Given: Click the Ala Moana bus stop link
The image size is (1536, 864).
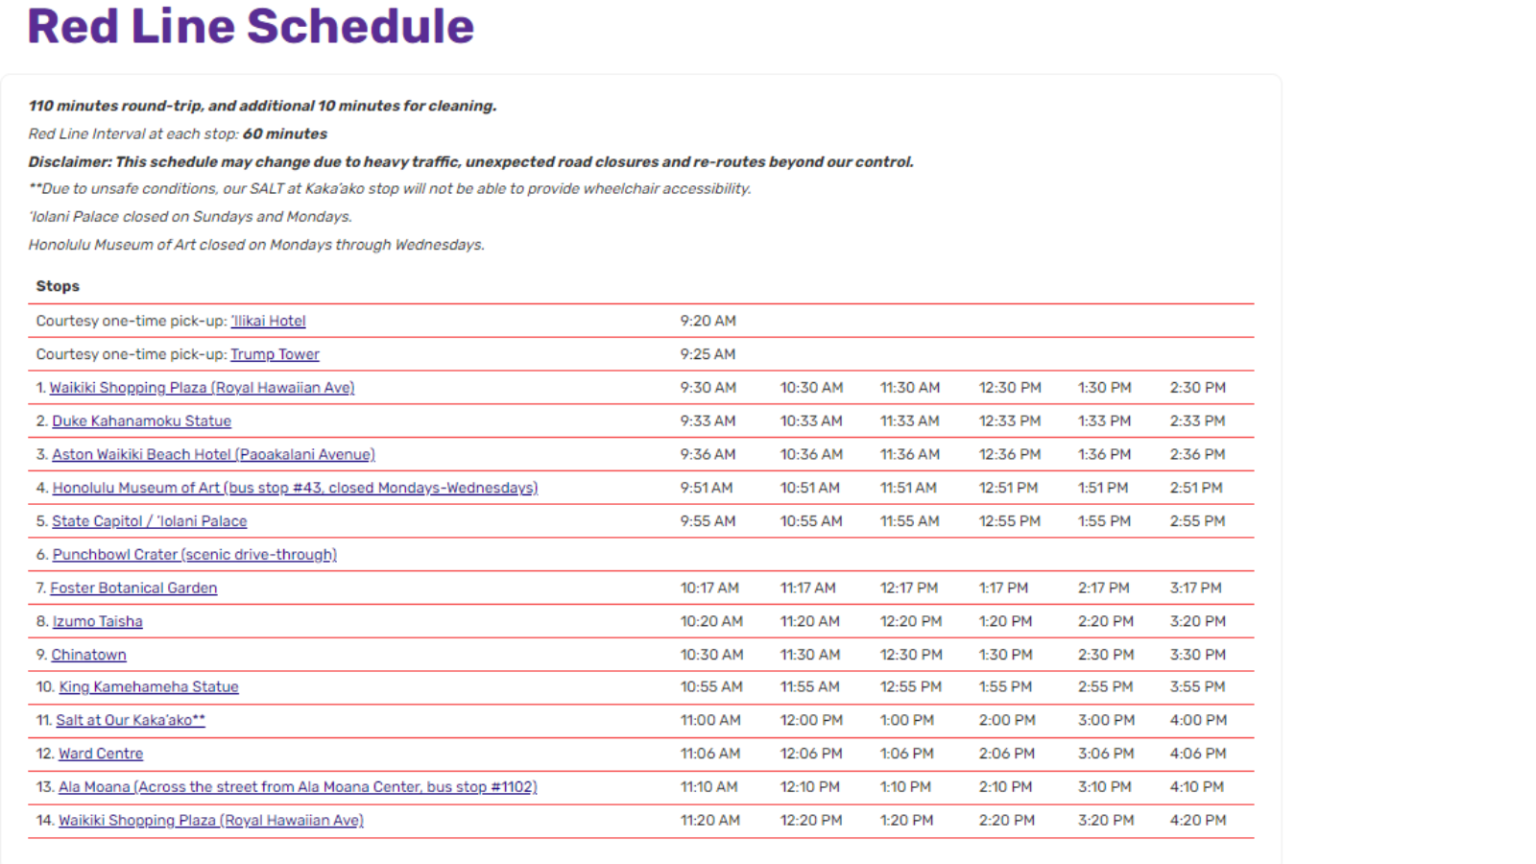Looking at the screenshot, I should [297, 787].
